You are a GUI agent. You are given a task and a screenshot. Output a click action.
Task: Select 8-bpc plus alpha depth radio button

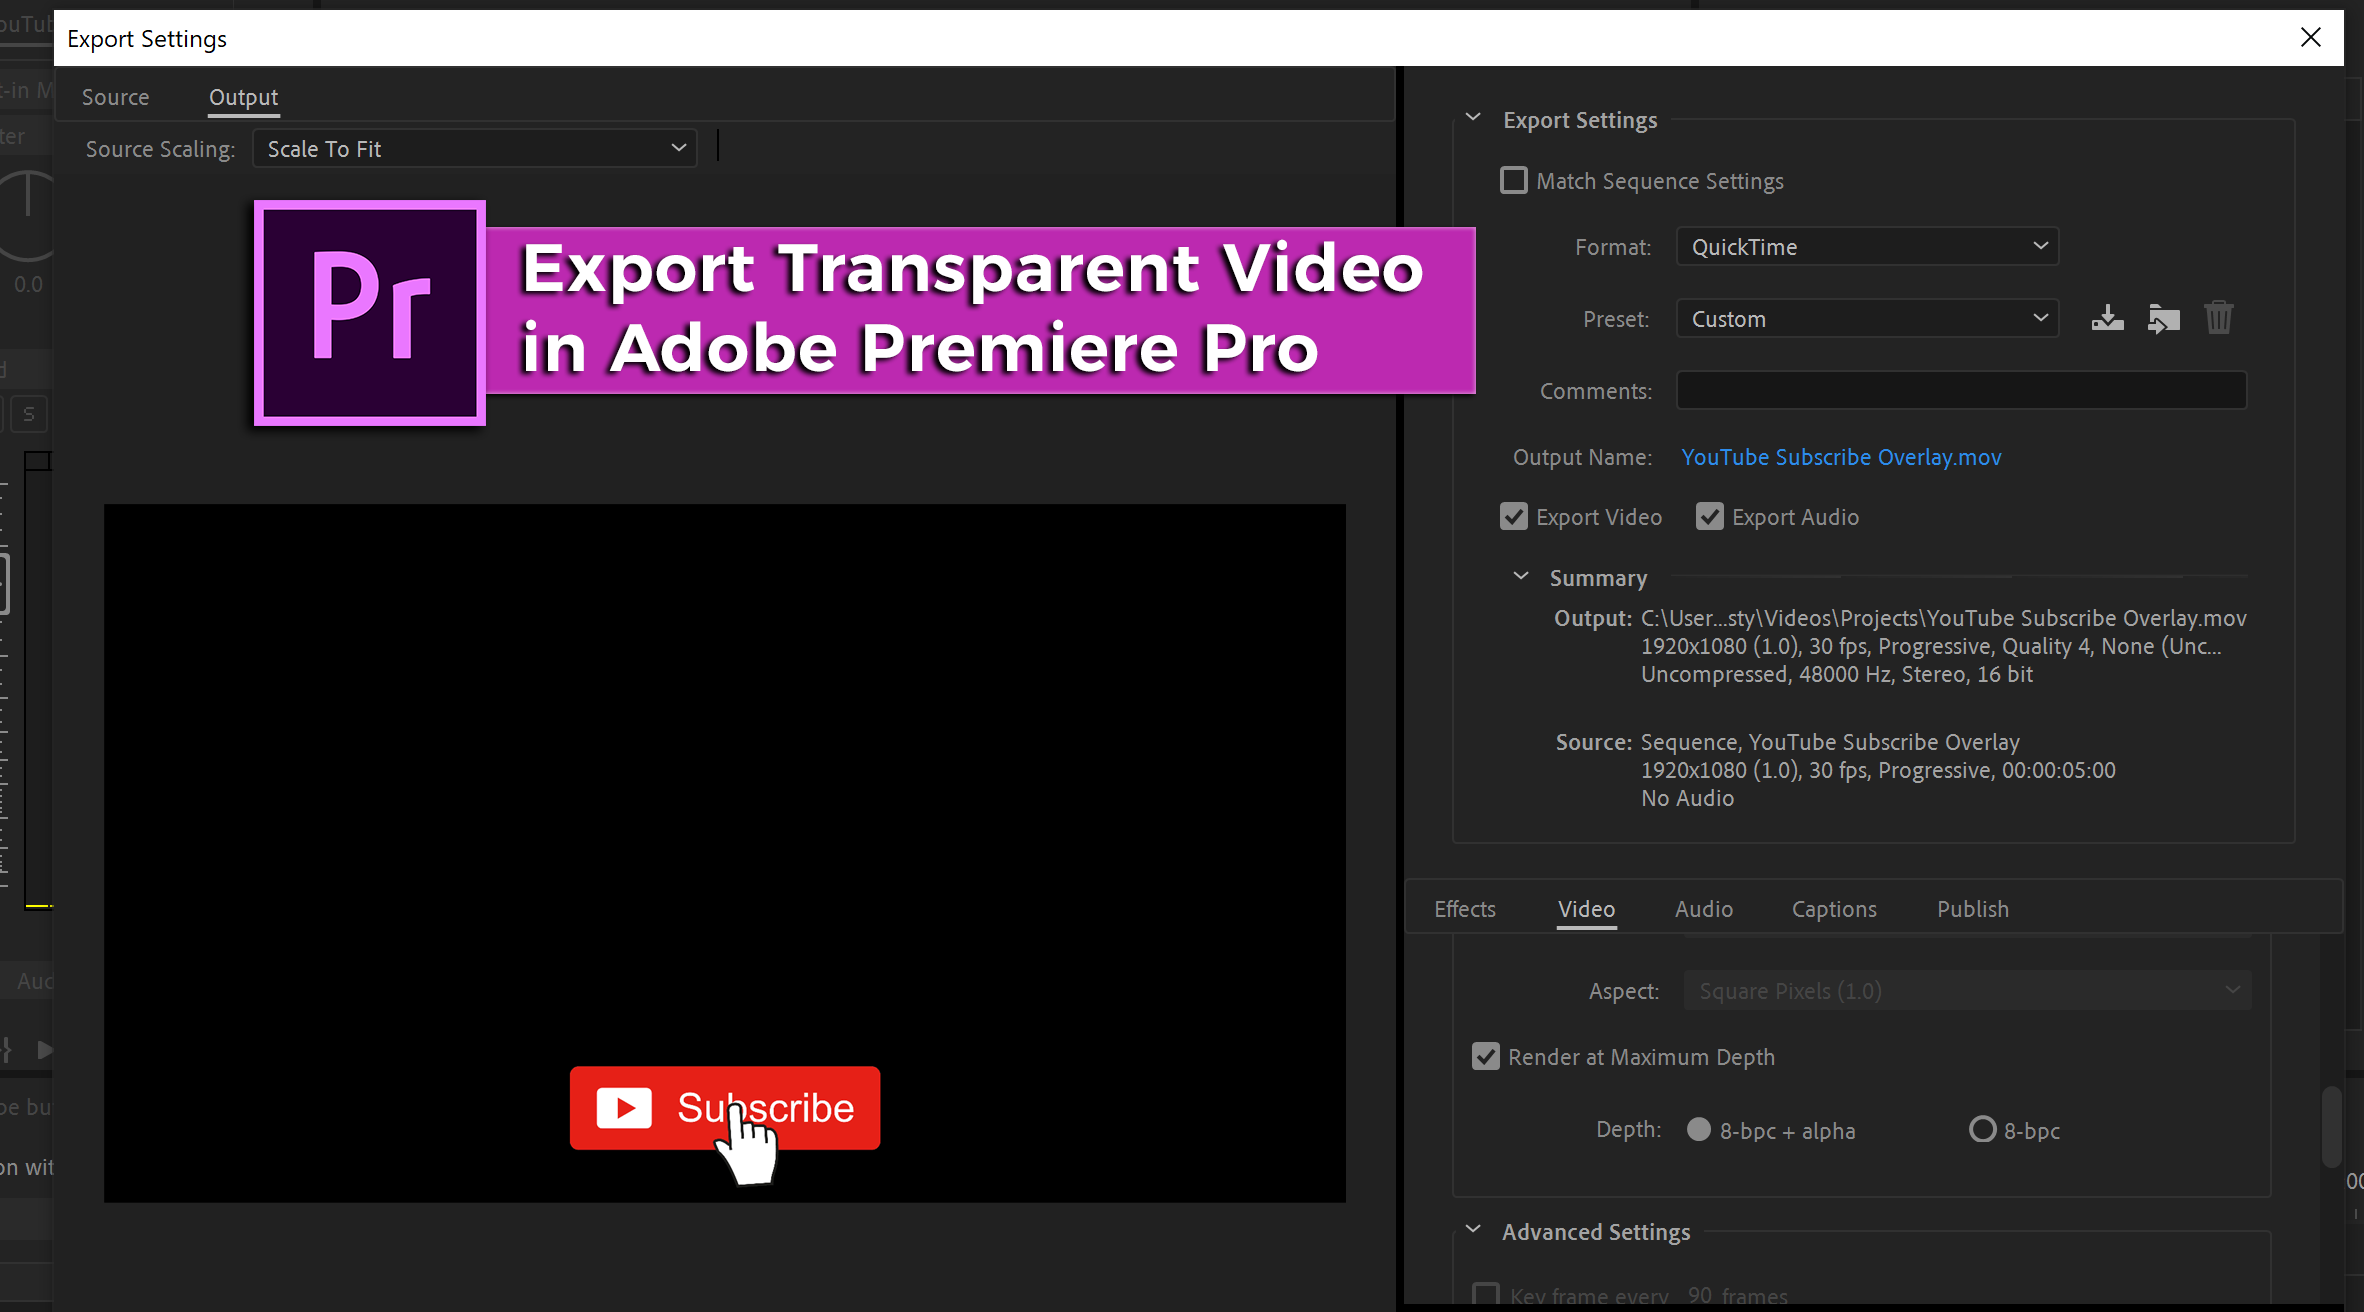tap(1698, 1129)
